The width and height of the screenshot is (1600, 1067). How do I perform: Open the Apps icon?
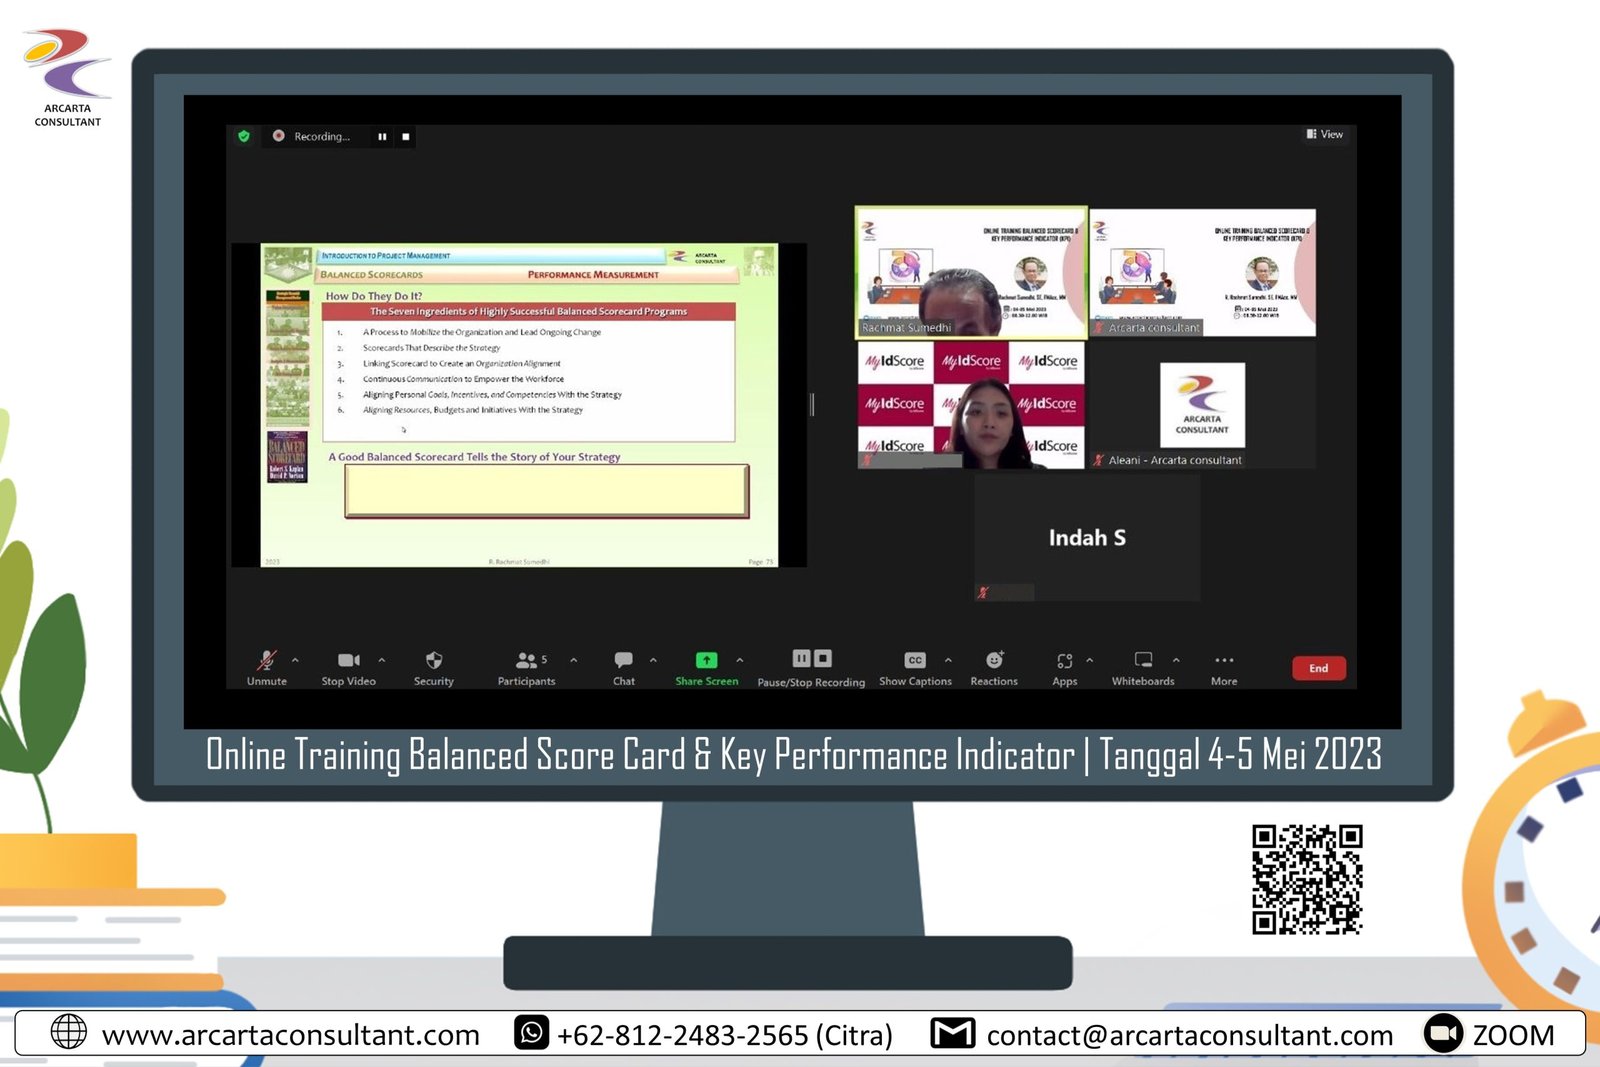point(1064,661)
